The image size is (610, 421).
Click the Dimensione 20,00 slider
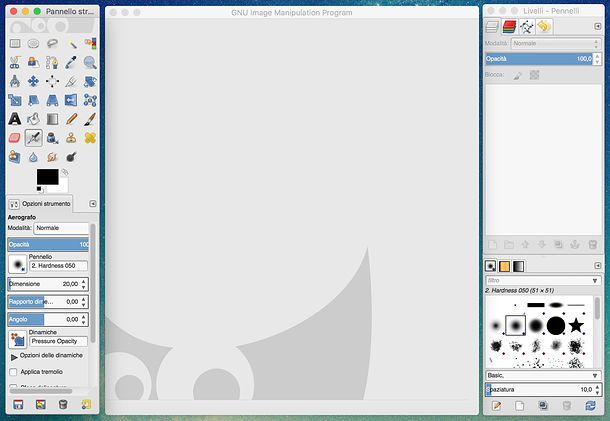pyautogui.click(x=48, y=284)
